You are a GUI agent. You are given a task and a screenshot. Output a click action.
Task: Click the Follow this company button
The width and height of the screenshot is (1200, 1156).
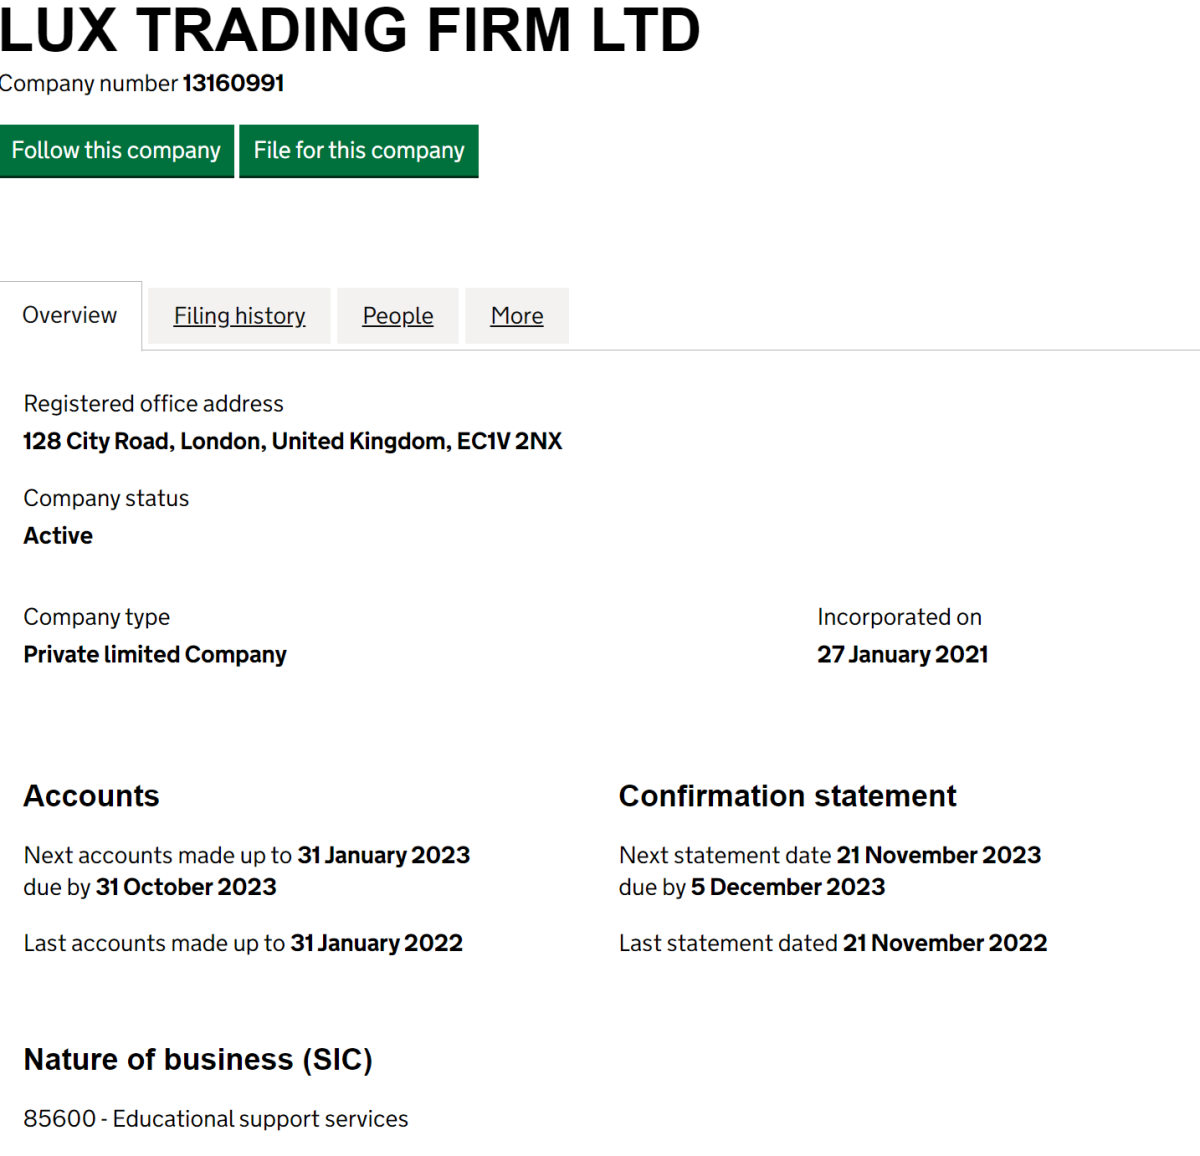[x=116, y=150]
